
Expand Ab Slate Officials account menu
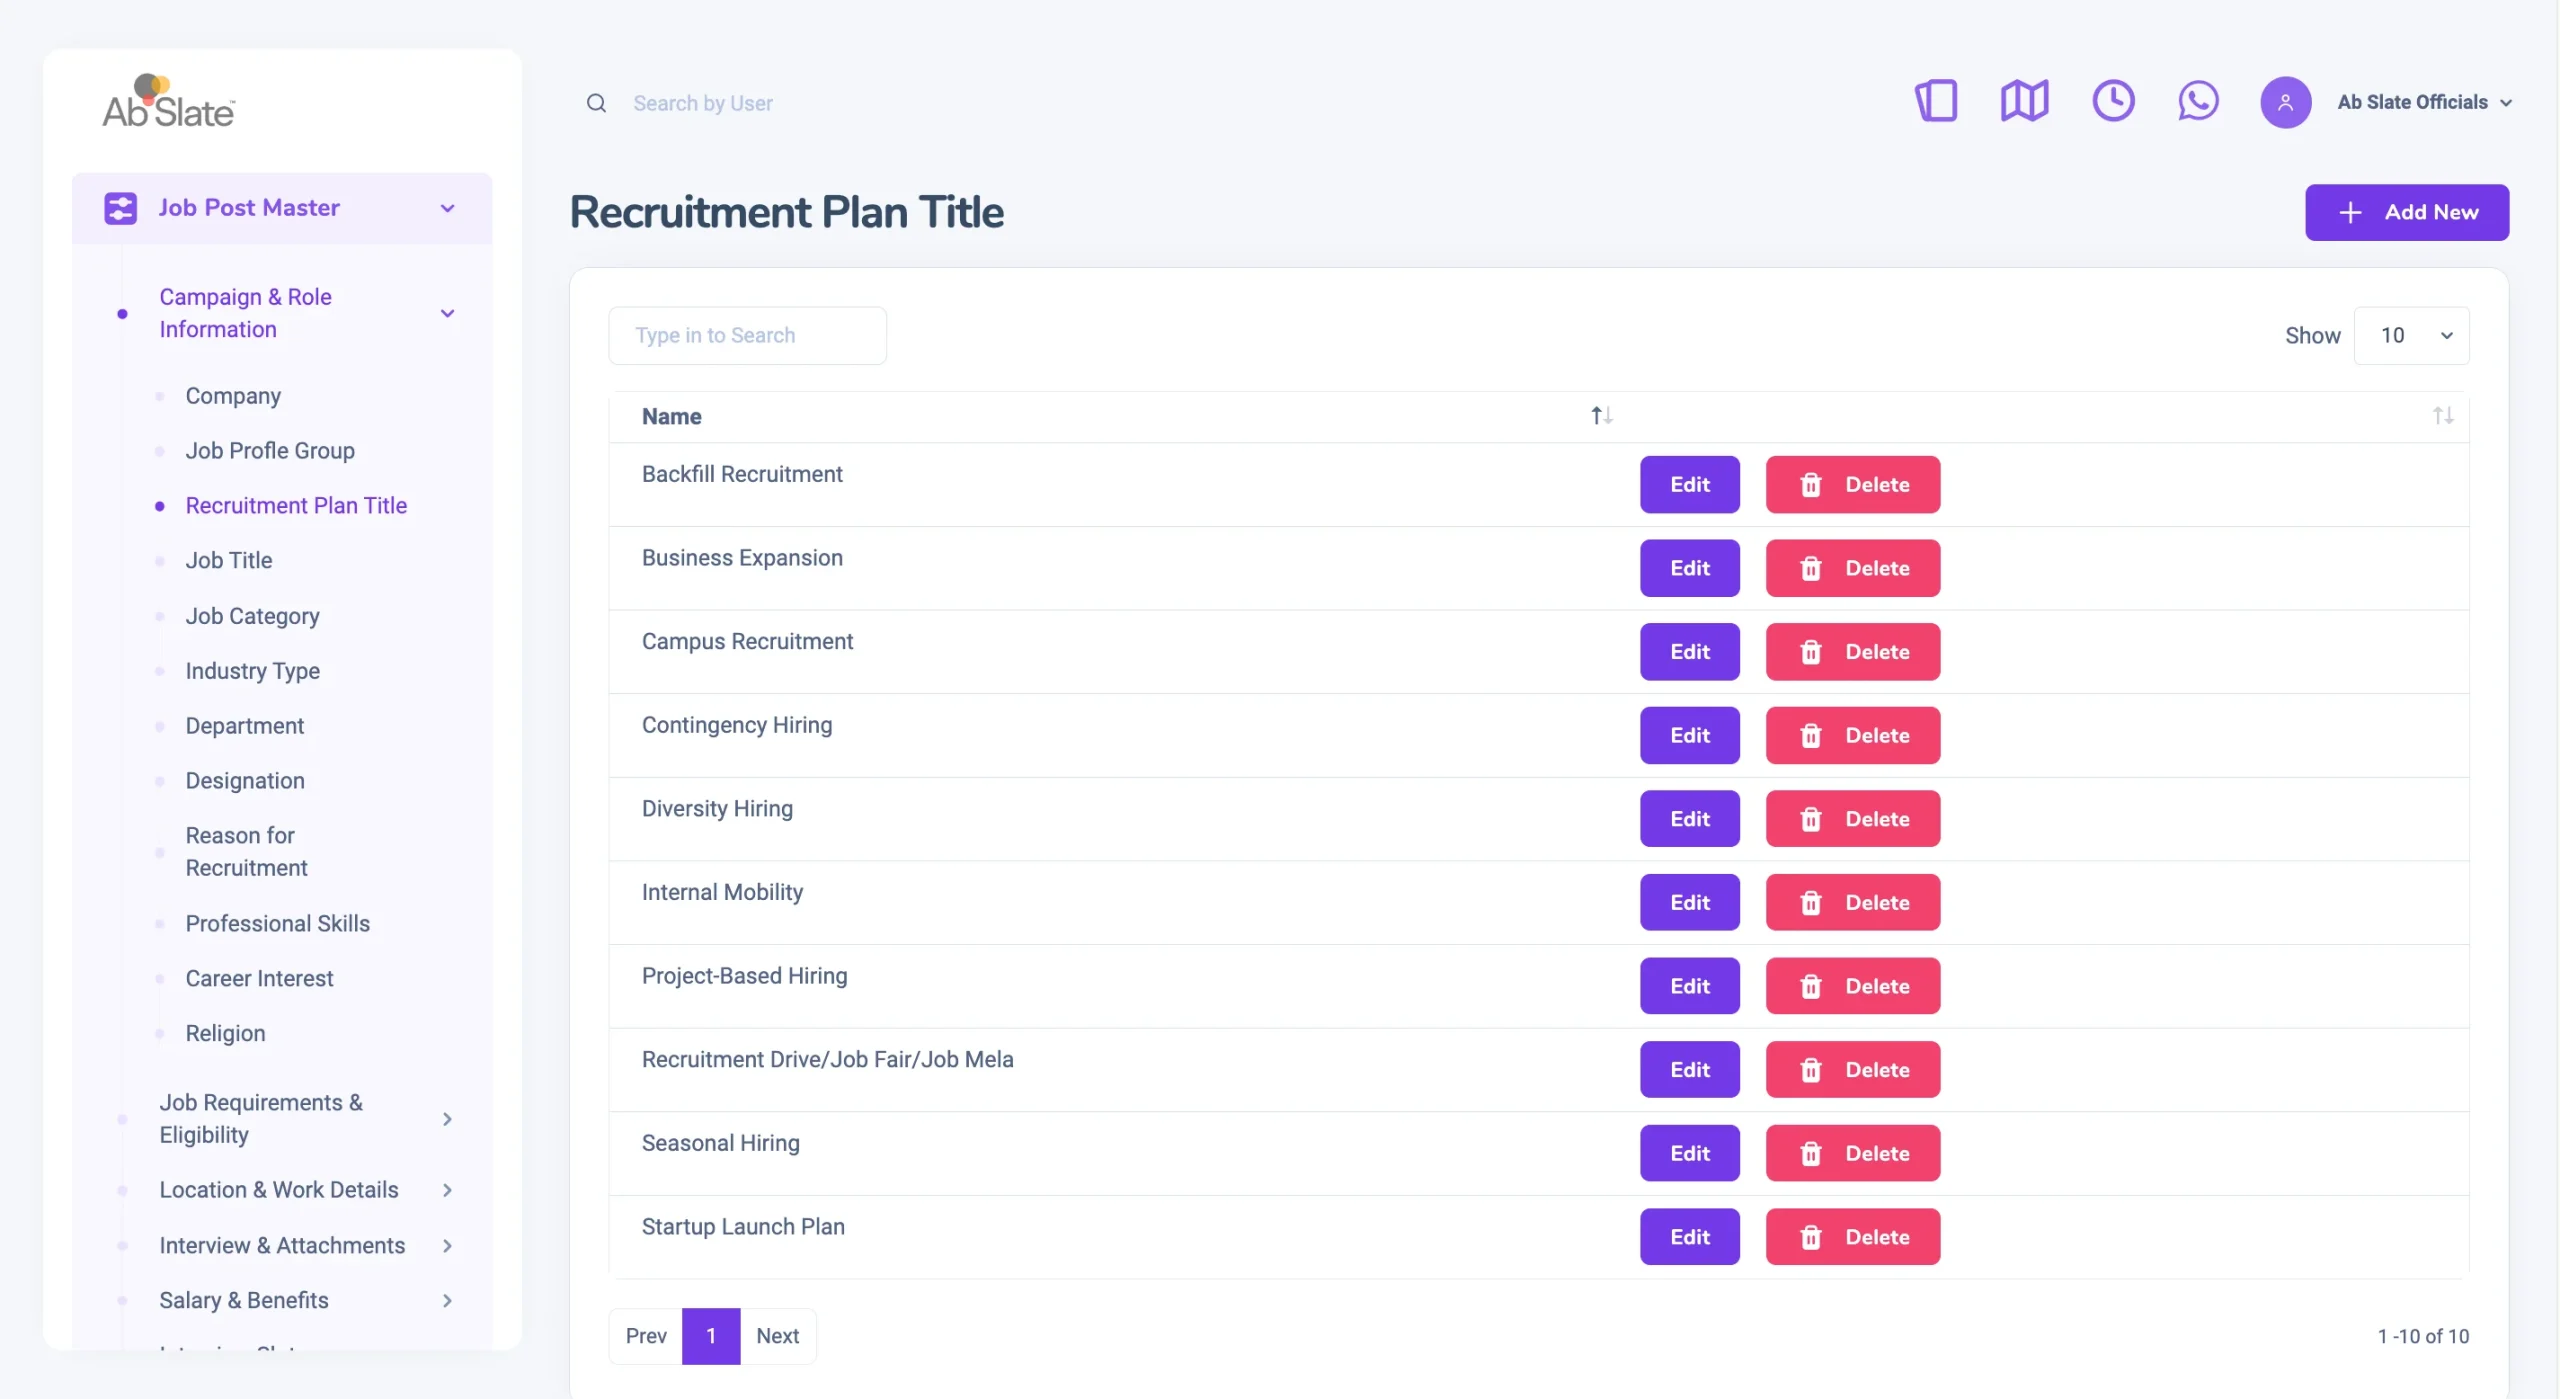(x=2424, y=102)
